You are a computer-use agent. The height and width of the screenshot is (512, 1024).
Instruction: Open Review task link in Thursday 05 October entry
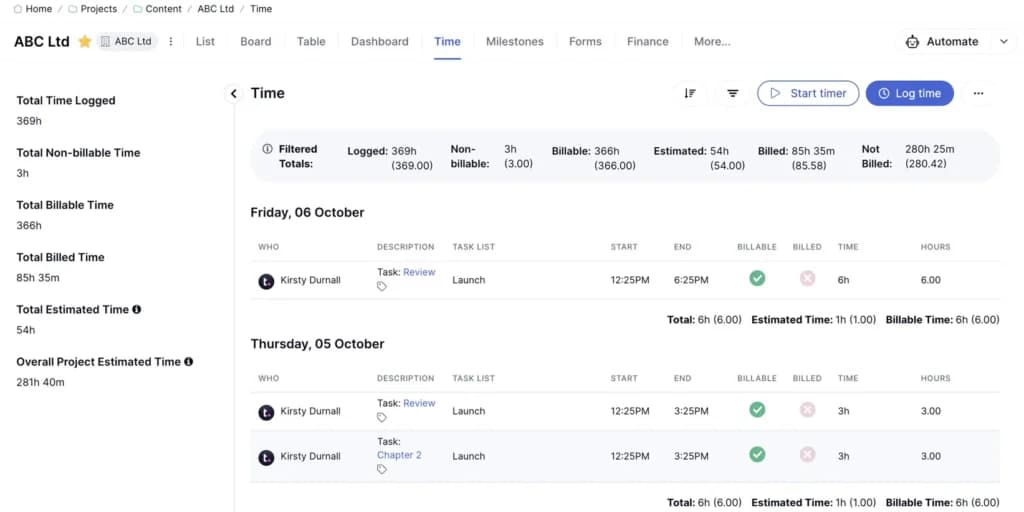point(419,404)
